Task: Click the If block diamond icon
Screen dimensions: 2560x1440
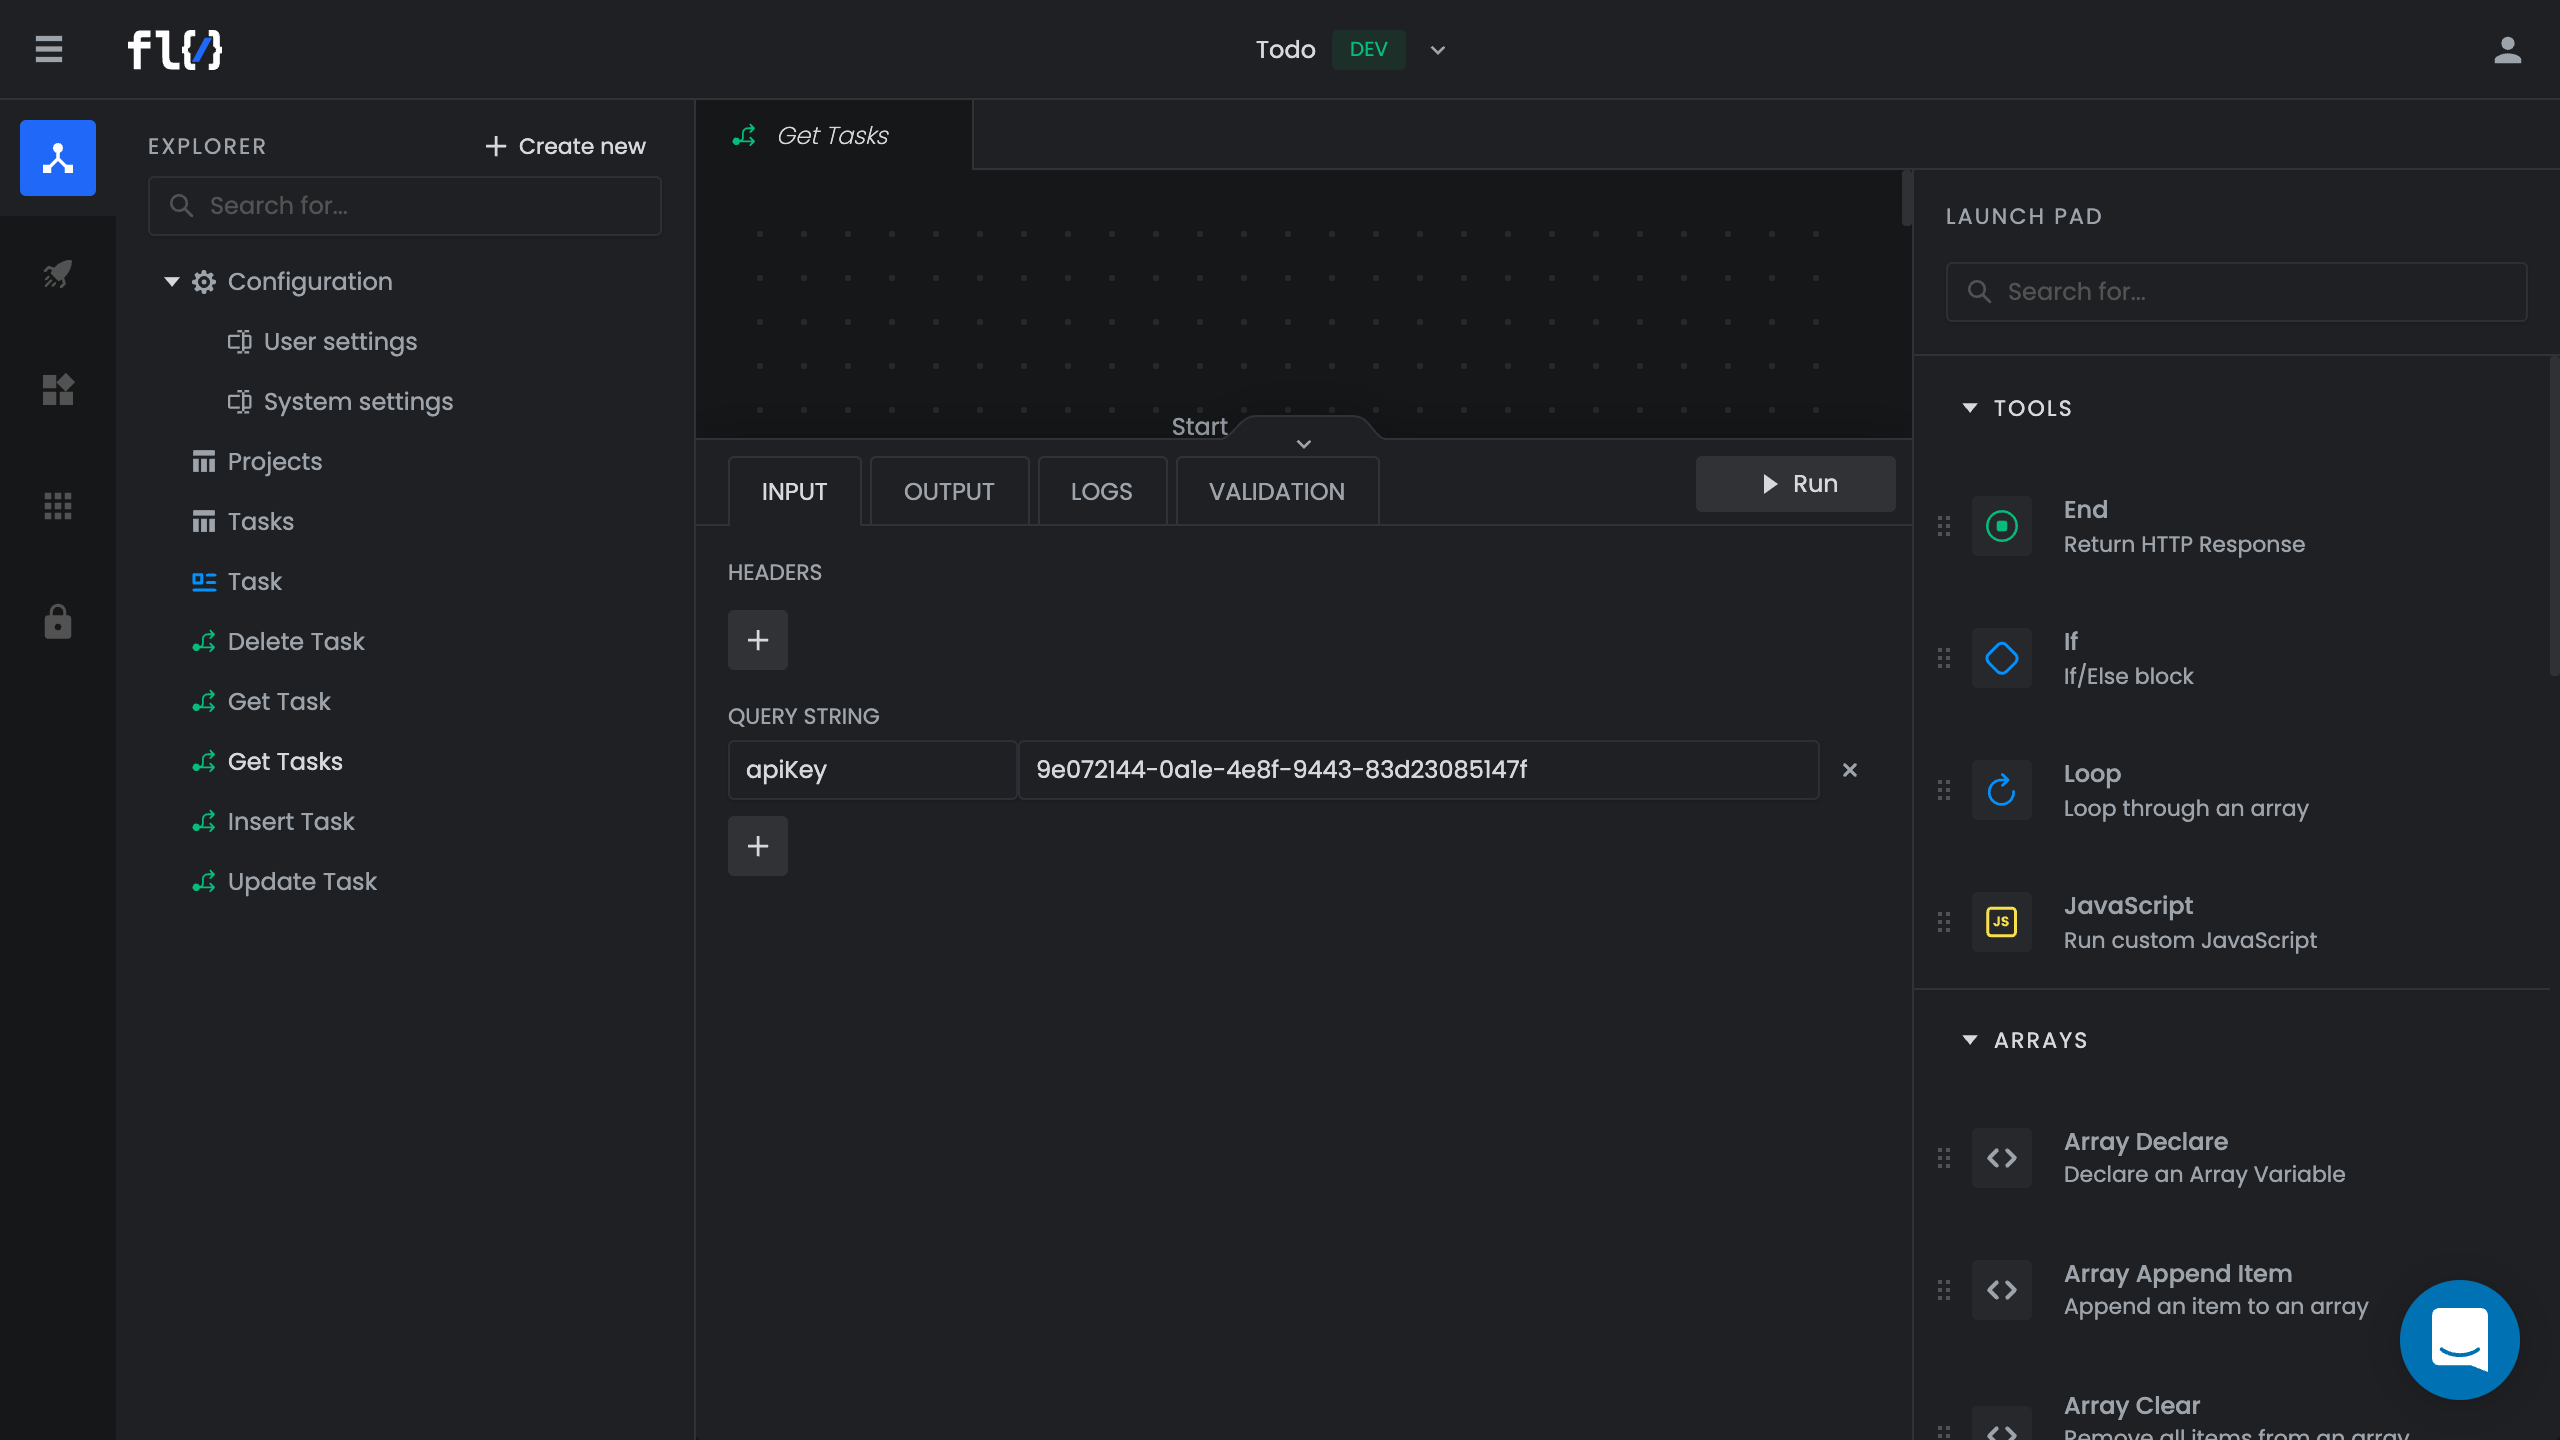Action: point(2002,658)
